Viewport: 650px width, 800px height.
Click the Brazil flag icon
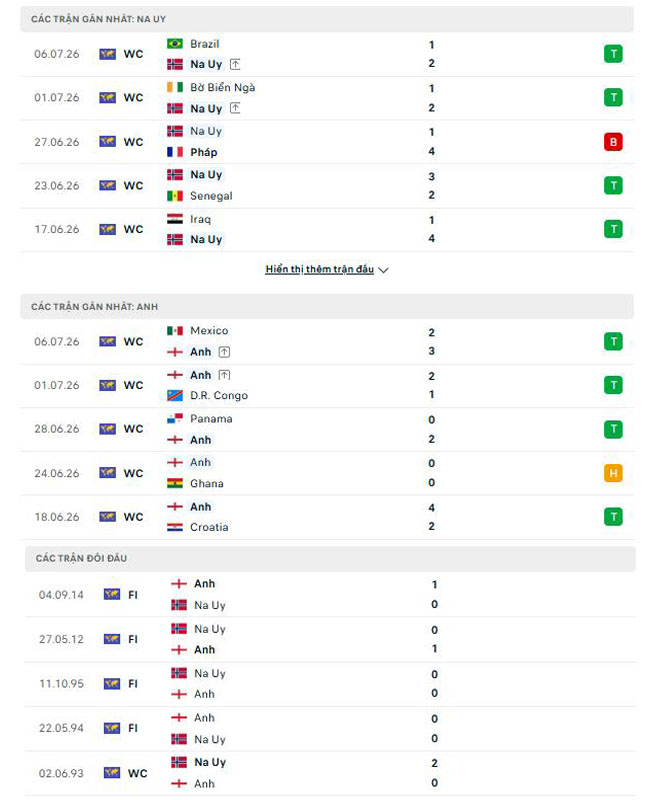point(174,44)
